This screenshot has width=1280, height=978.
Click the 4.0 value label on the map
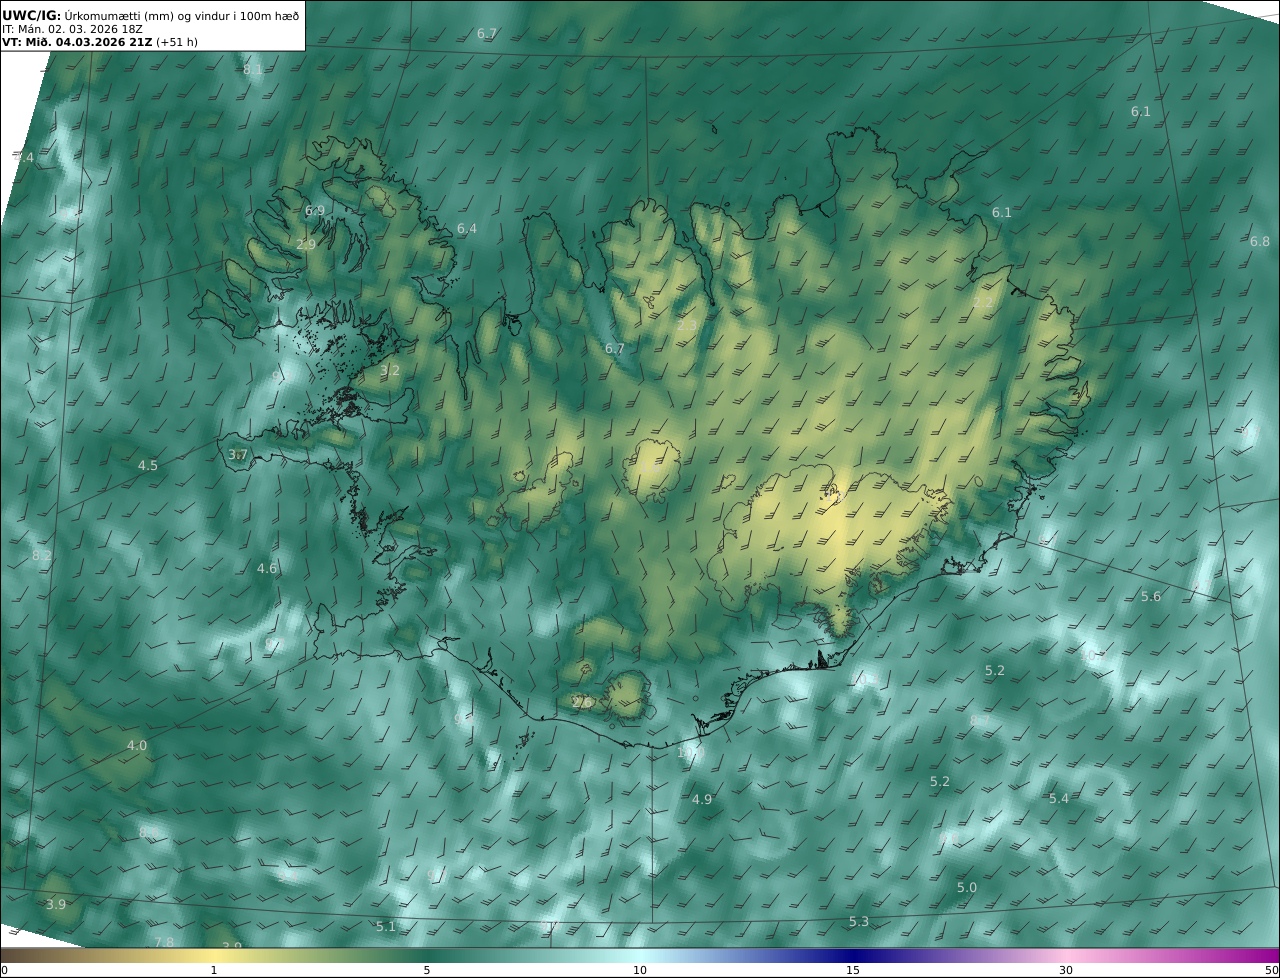[137, 745]
